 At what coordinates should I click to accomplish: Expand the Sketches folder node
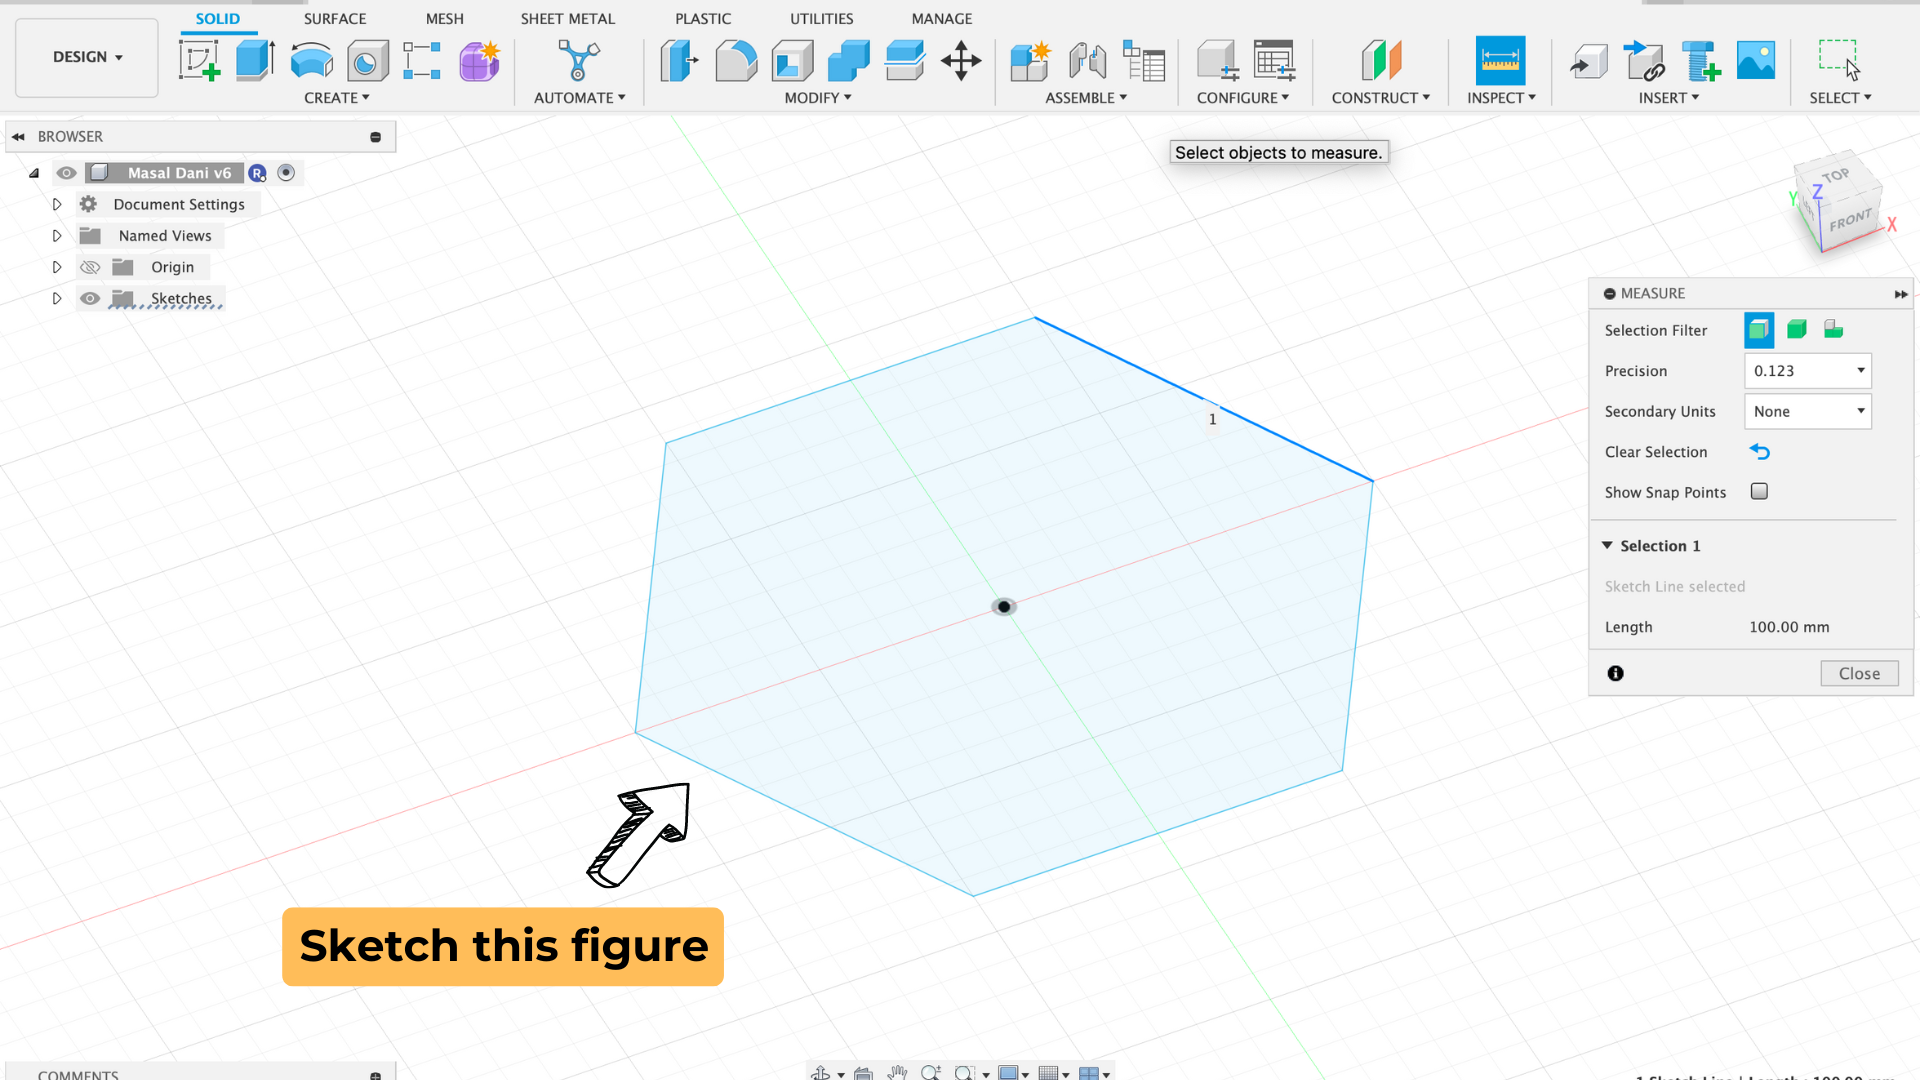click(57, 298)
